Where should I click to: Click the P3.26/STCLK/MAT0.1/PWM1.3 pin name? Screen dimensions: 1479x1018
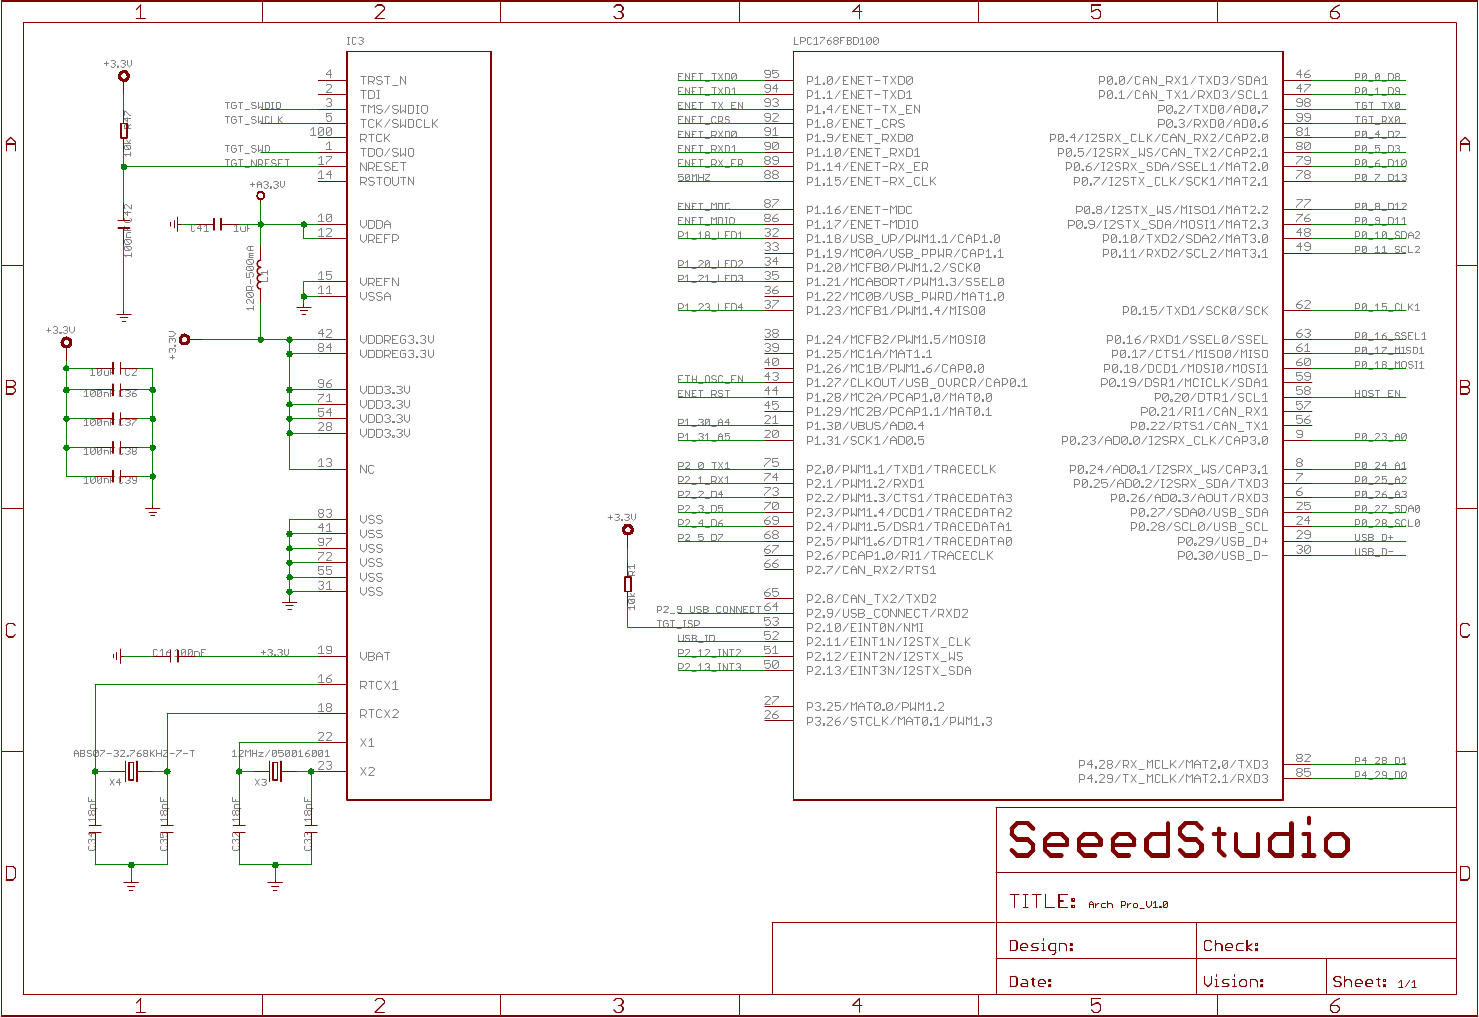899,721
